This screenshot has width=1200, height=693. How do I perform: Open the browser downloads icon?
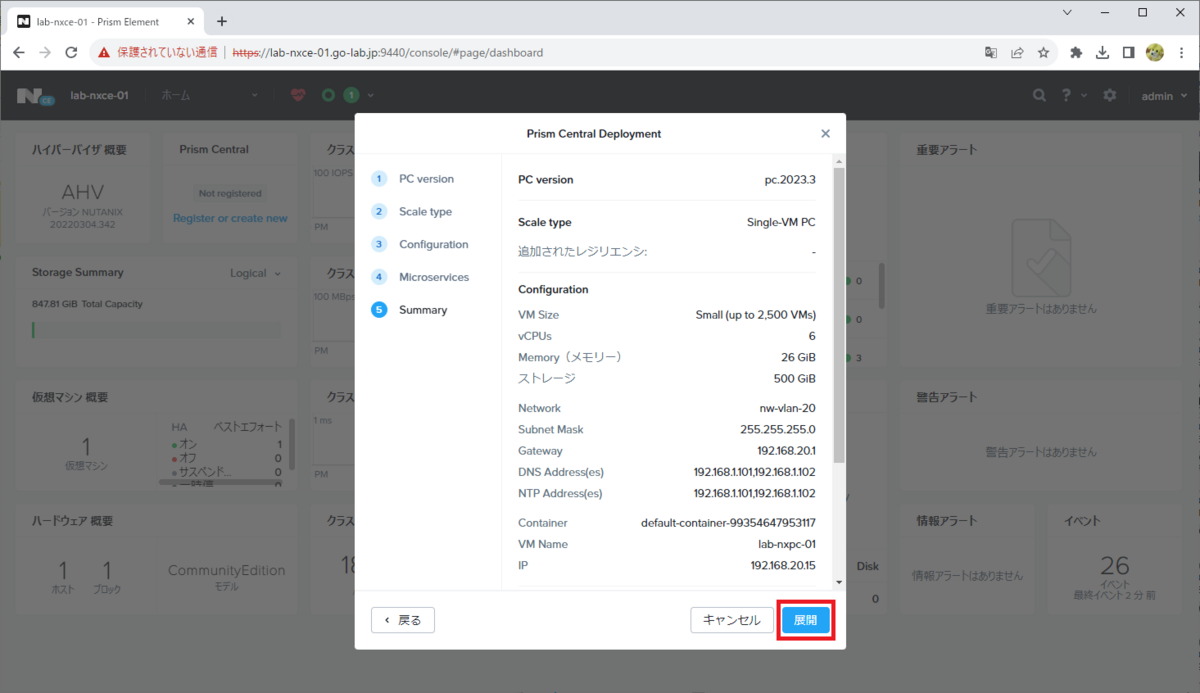1102,52
